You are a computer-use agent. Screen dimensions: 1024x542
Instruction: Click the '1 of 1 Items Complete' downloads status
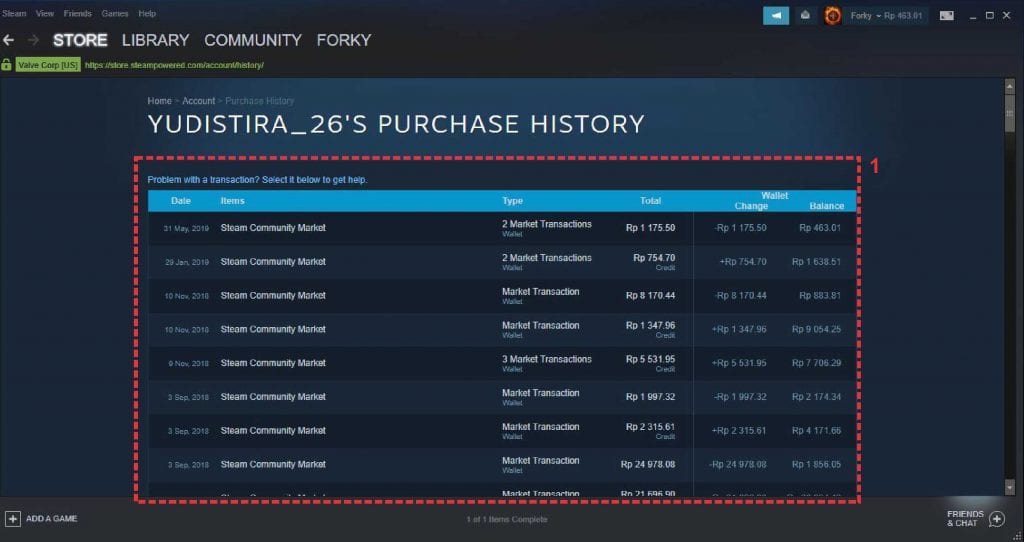point(507,520)
